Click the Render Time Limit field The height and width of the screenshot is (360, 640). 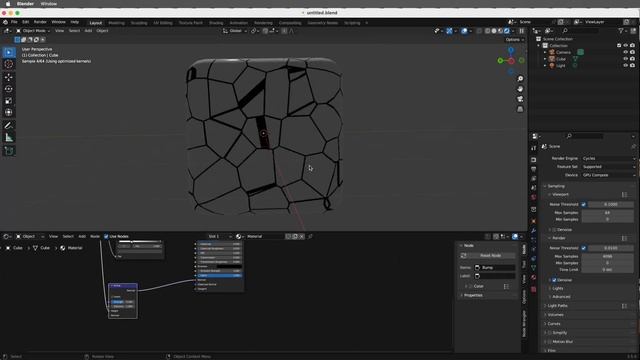(x=607, y=270)
